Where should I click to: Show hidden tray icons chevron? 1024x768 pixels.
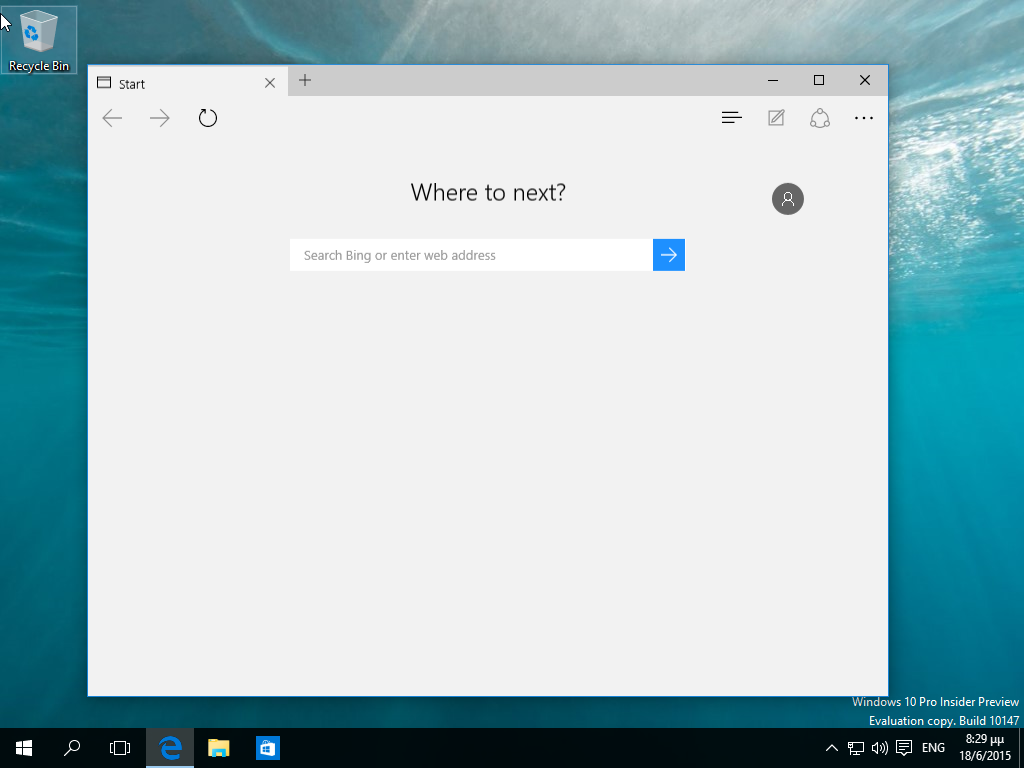coord(831,748)
